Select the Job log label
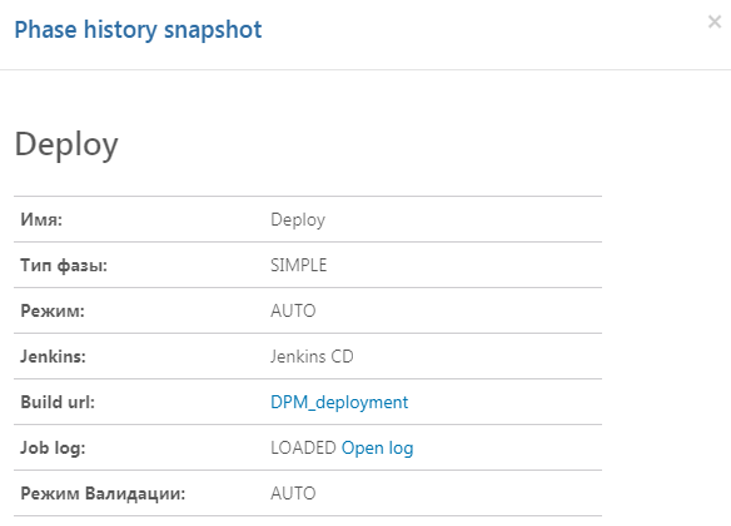The height and width of the screenshot is (526, 731). point(53,448)
